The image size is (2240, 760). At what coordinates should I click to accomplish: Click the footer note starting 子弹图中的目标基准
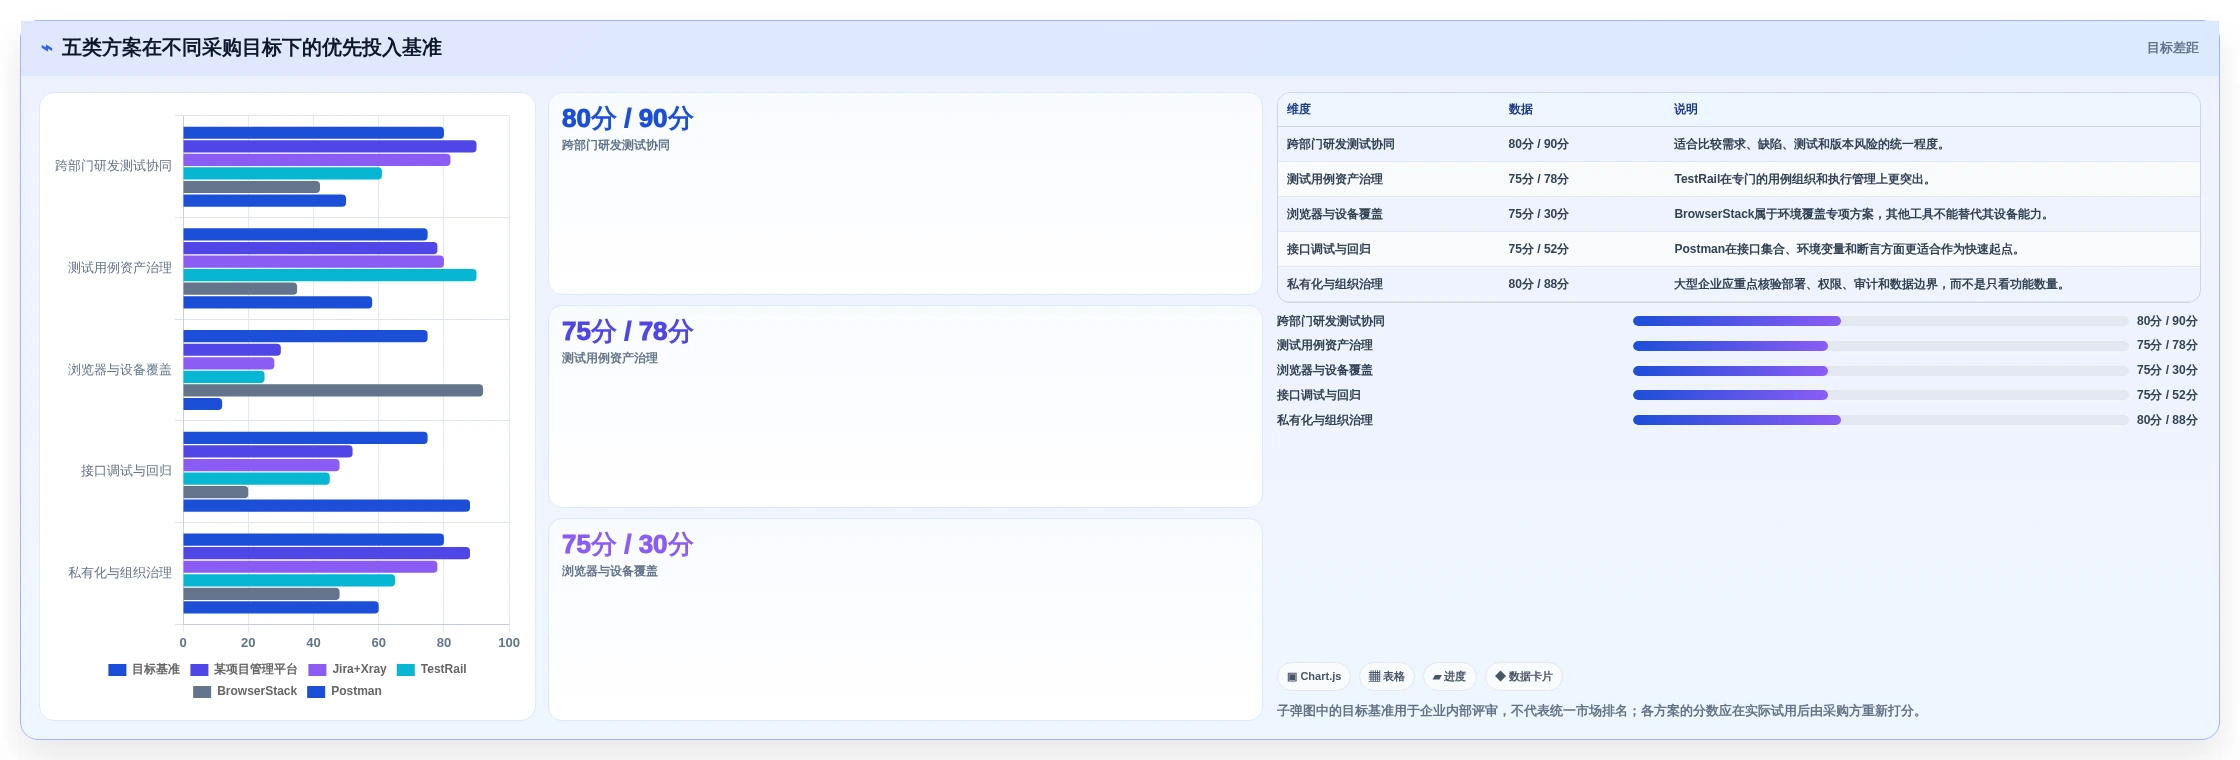click(1601, 712)
